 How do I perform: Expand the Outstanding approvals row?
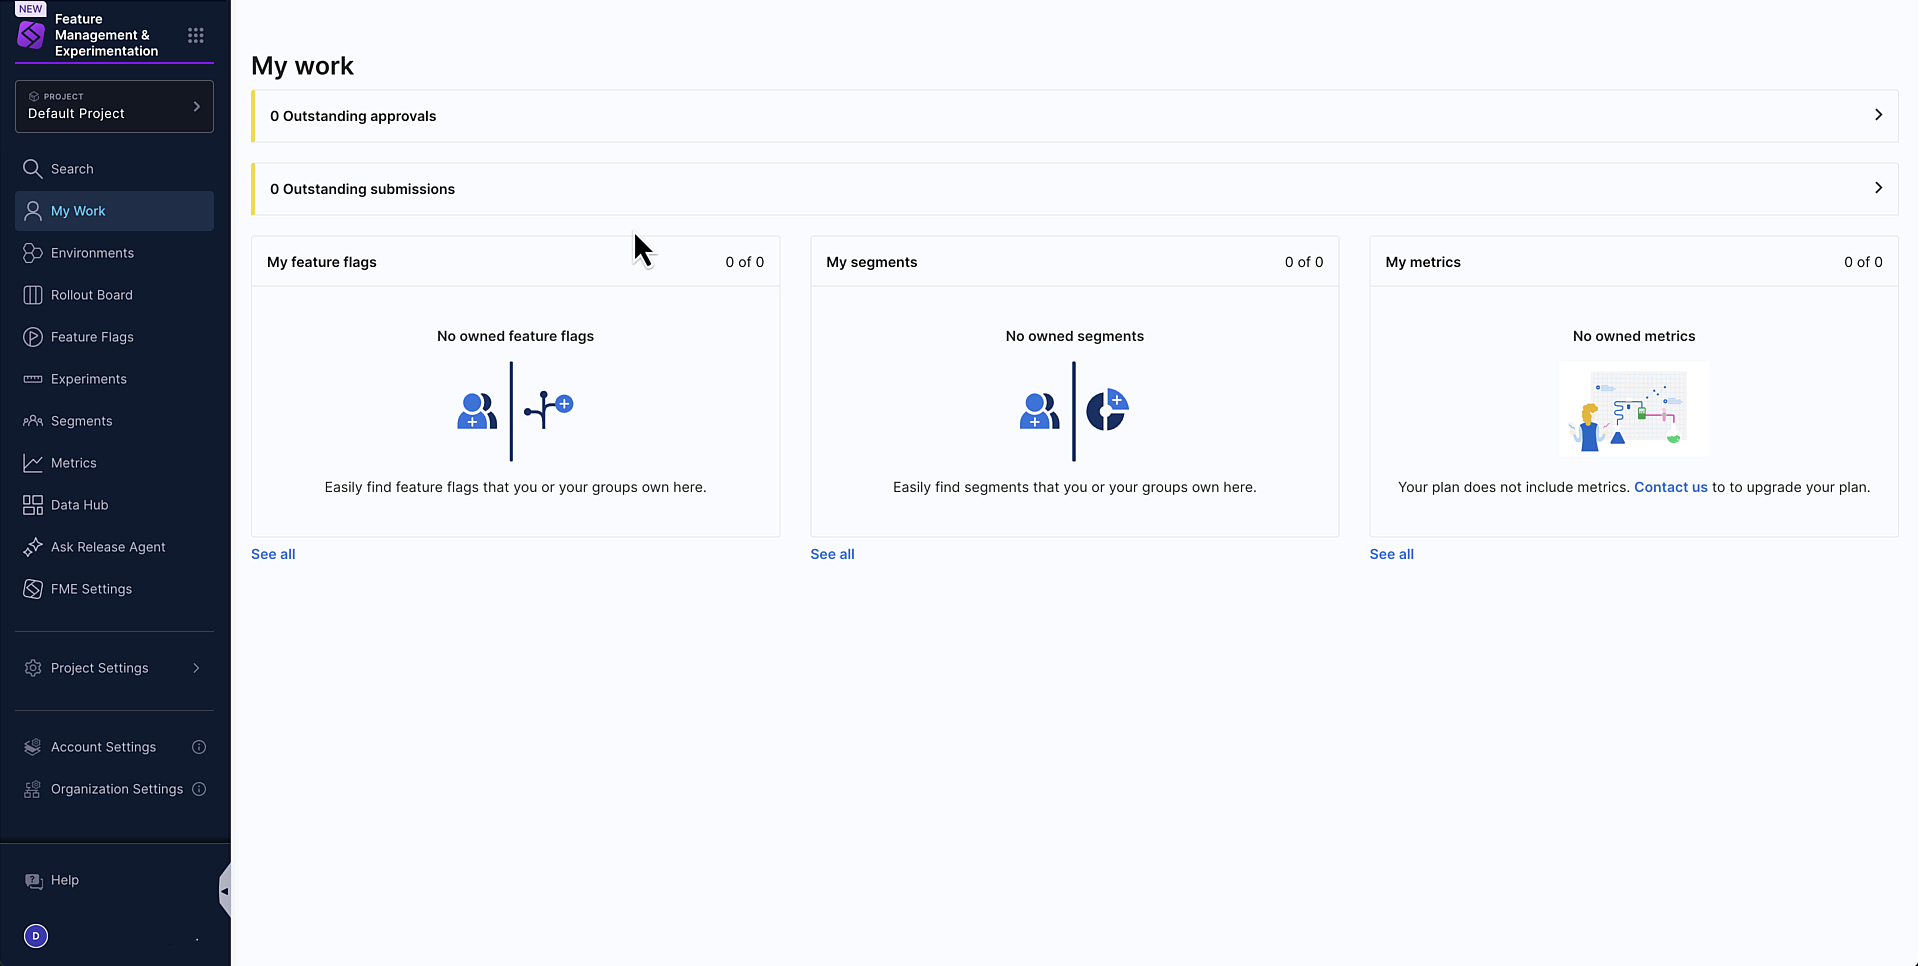click(1878, 115)
